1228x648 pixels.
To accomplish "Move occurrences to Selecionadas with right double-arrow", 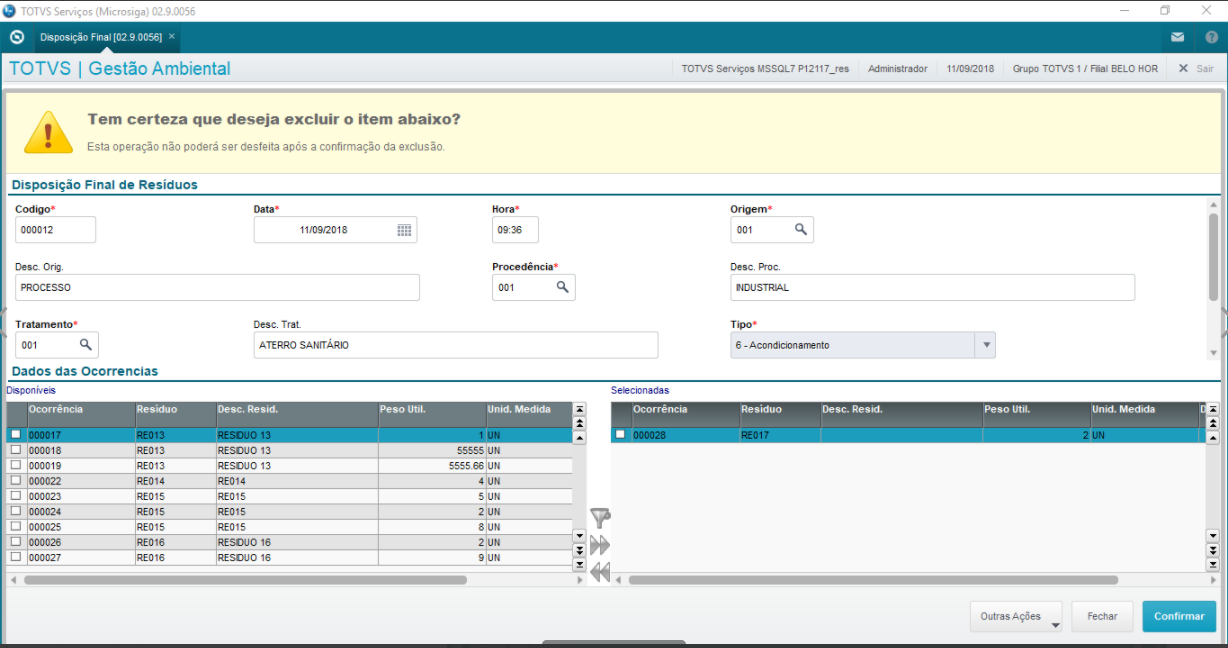I will click(600, 545).
